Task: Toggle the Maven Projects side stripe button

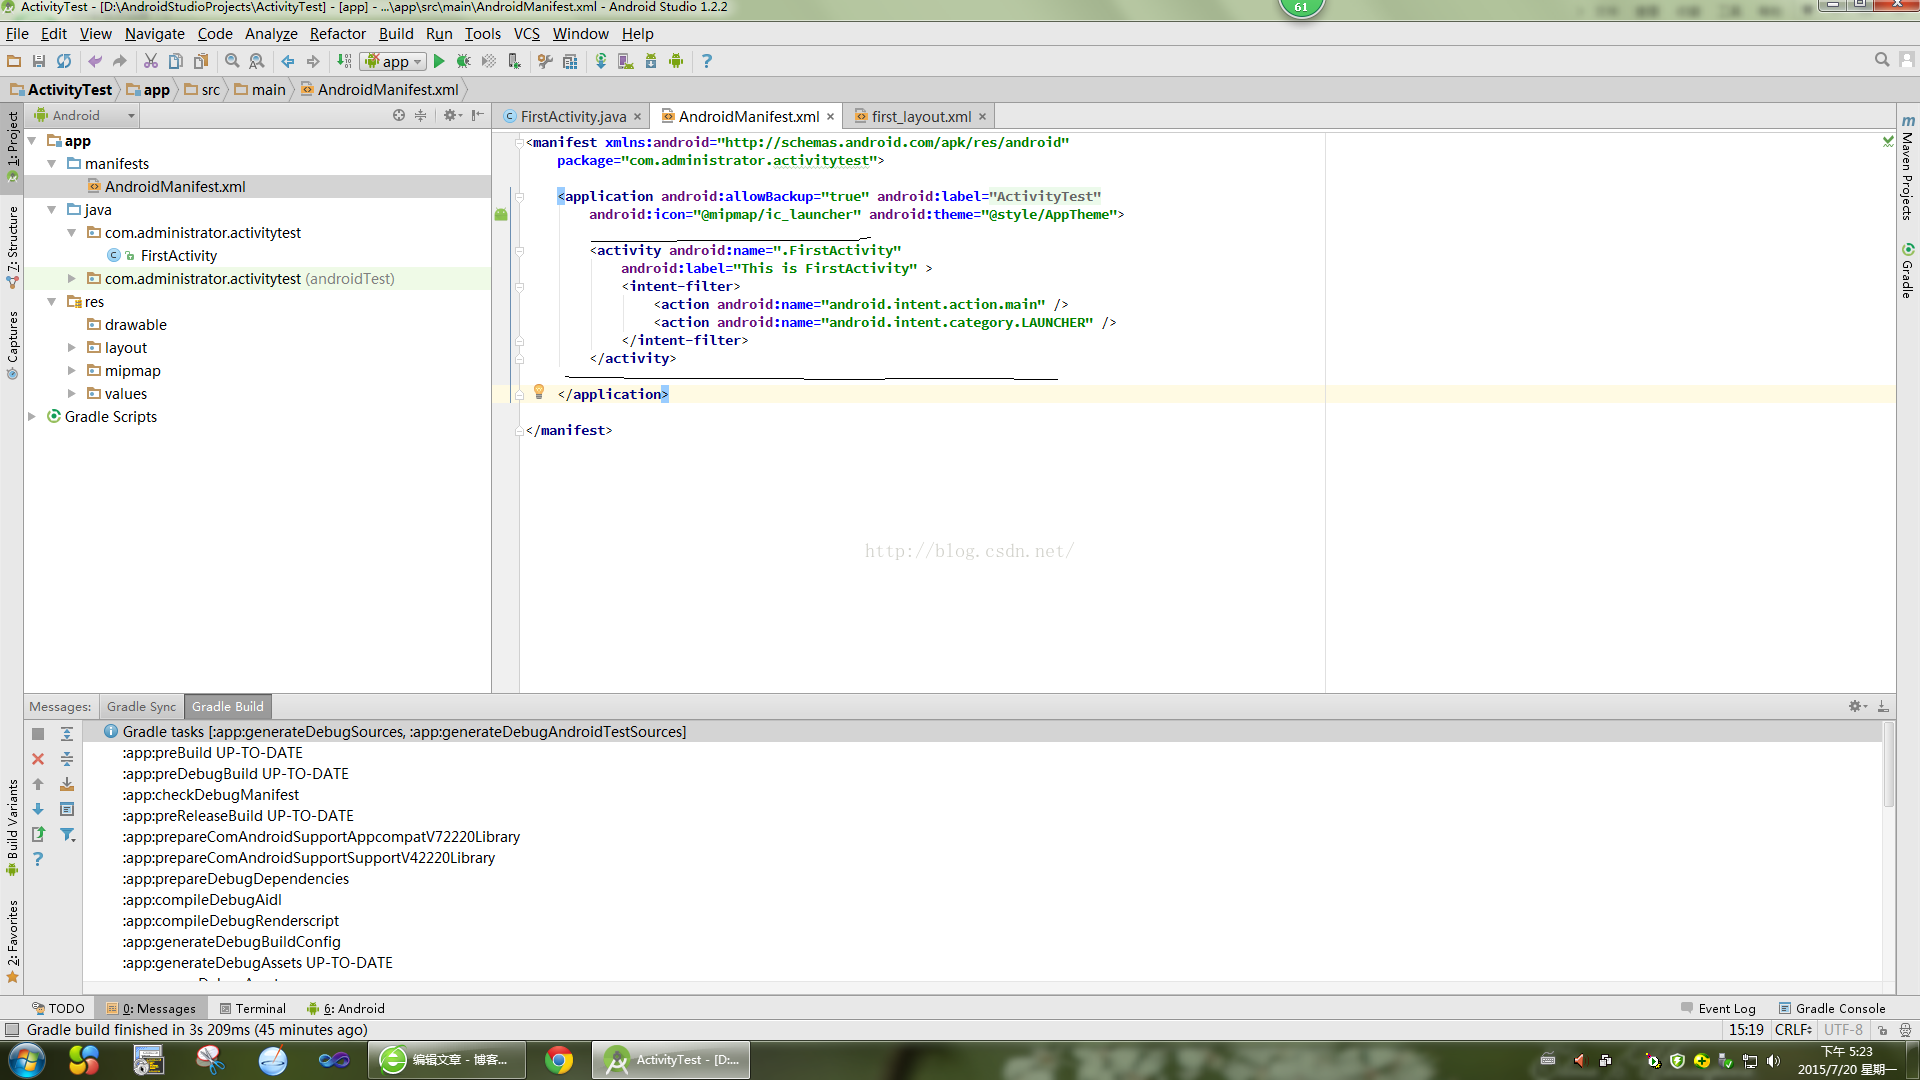Action: (x=1908, y=168)
